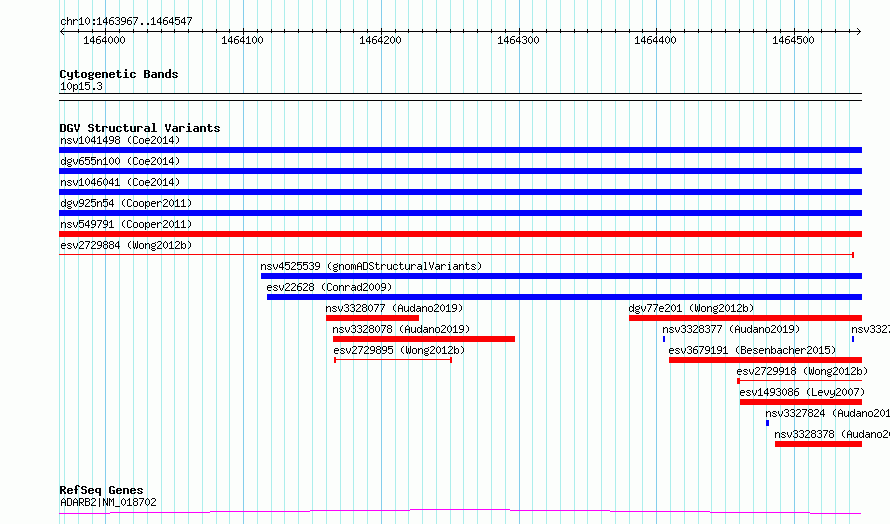Select the esv2729895 (Wong2012b) bracketed line
Screen dimensions: 890x524
coord(393,360)
